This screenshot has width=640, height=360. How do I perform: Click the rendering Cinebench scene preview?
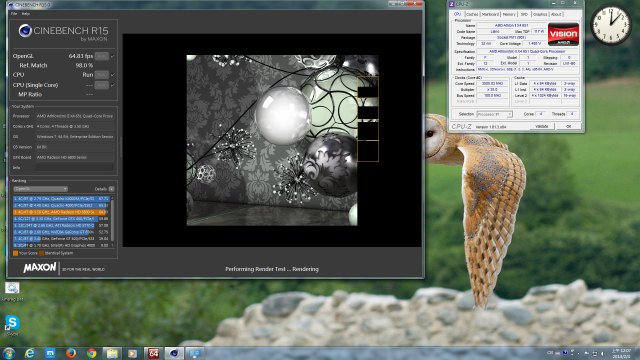point(282,140)
